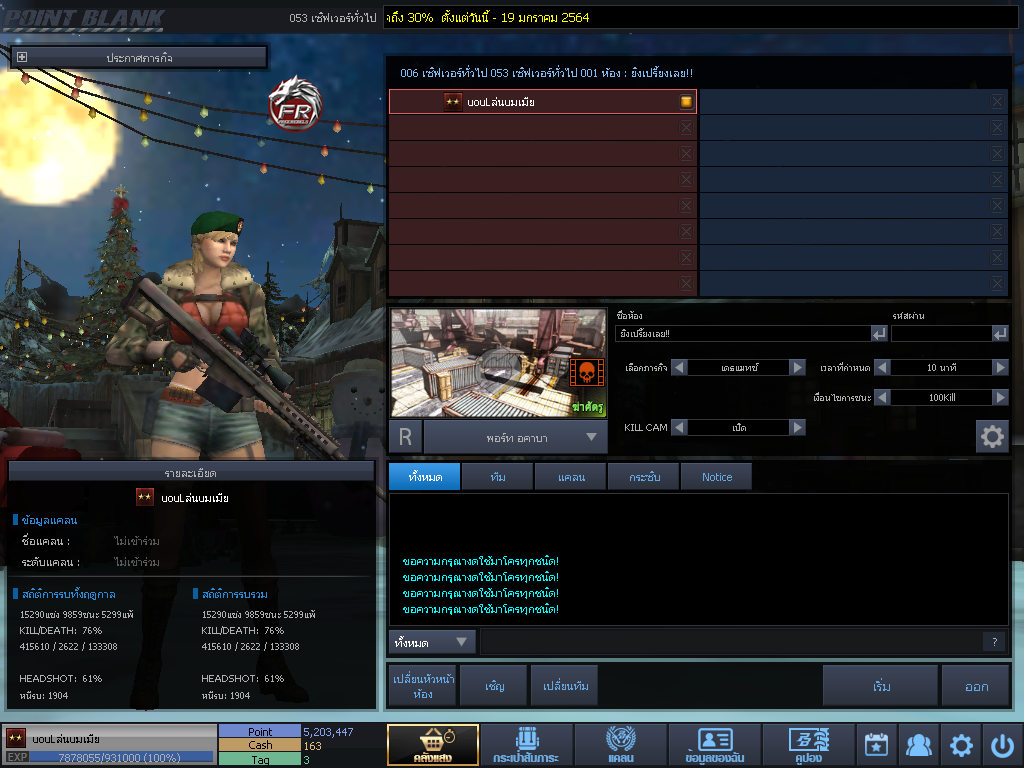Start the match with เริ่ม button
Image resolution: width=1024 pixels, height=768 pixels.
(881, 686)
